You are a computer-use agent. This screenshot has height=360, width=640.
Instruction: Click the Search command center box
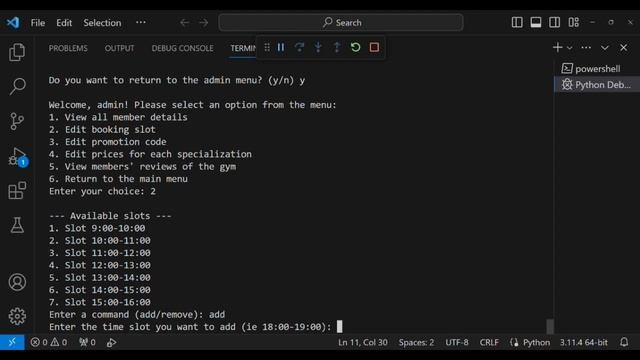(341, 22)
